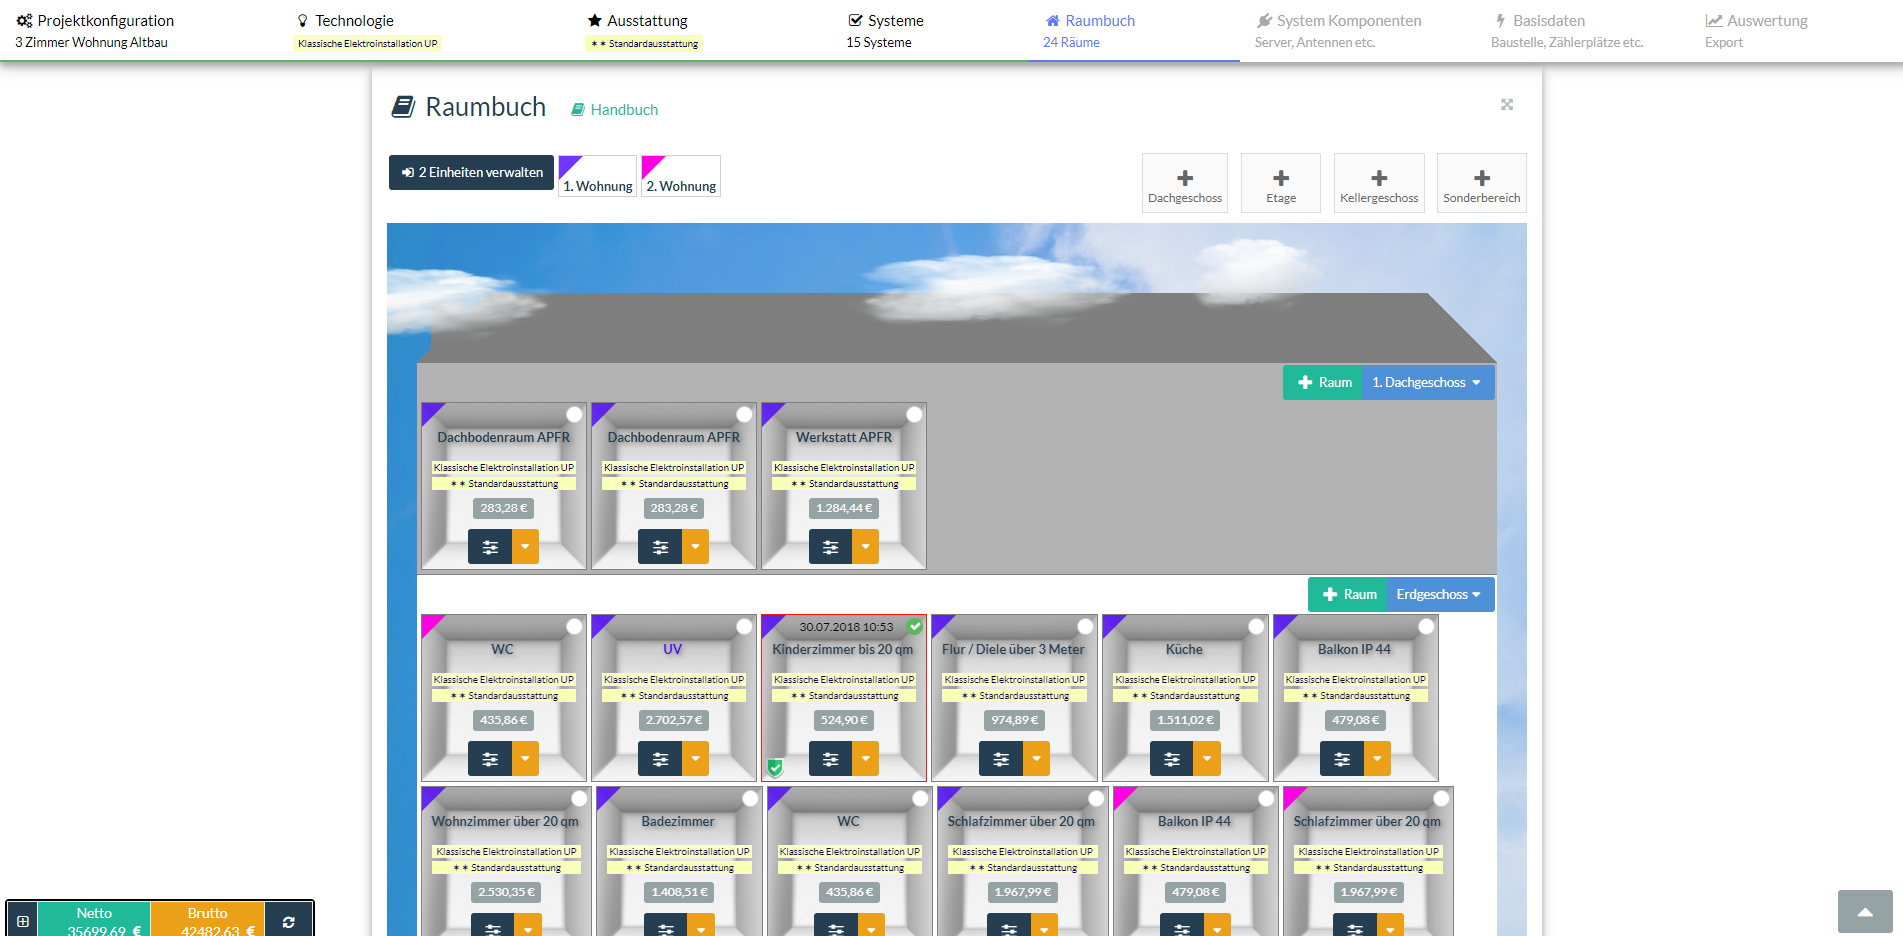Open orange dropdown arrow on UV room
Viewport: 1903px width, 936px height.
[x=695, y=759]
